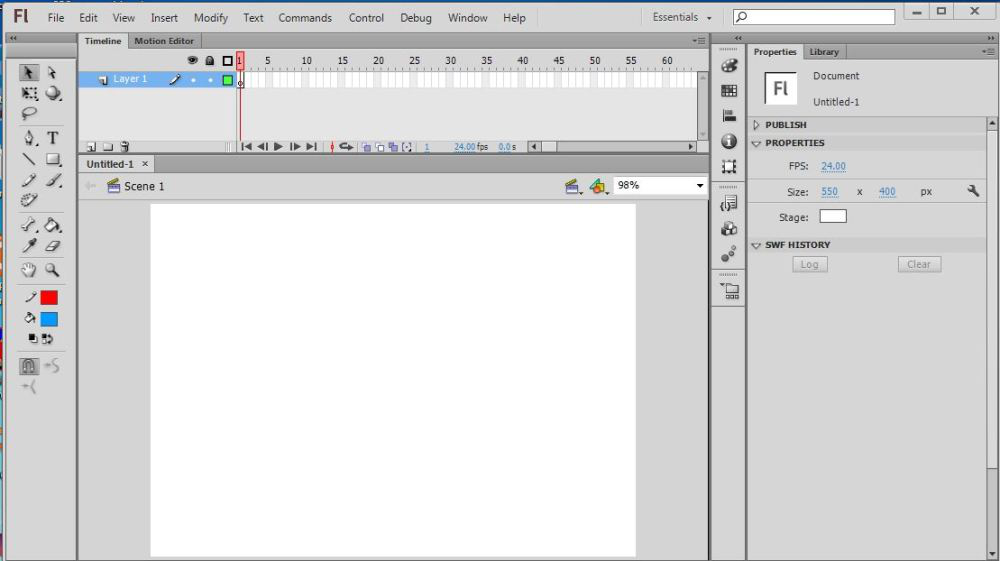
Task: Toggle outlines for all layers icon
Action: [227, 61]
